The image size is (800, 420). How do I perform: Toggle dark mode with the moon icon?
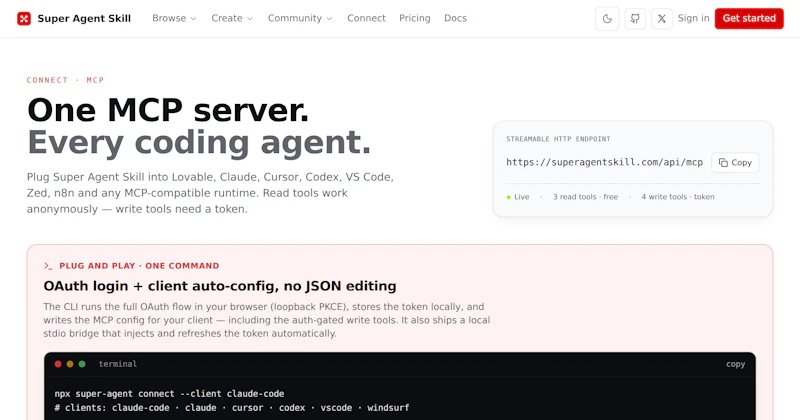607,19
